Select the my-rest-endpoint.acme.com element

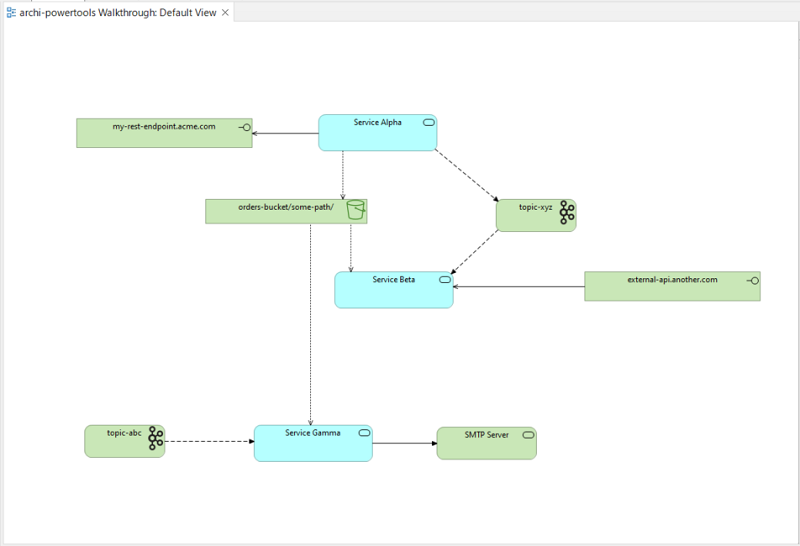[x=164, y=133]
